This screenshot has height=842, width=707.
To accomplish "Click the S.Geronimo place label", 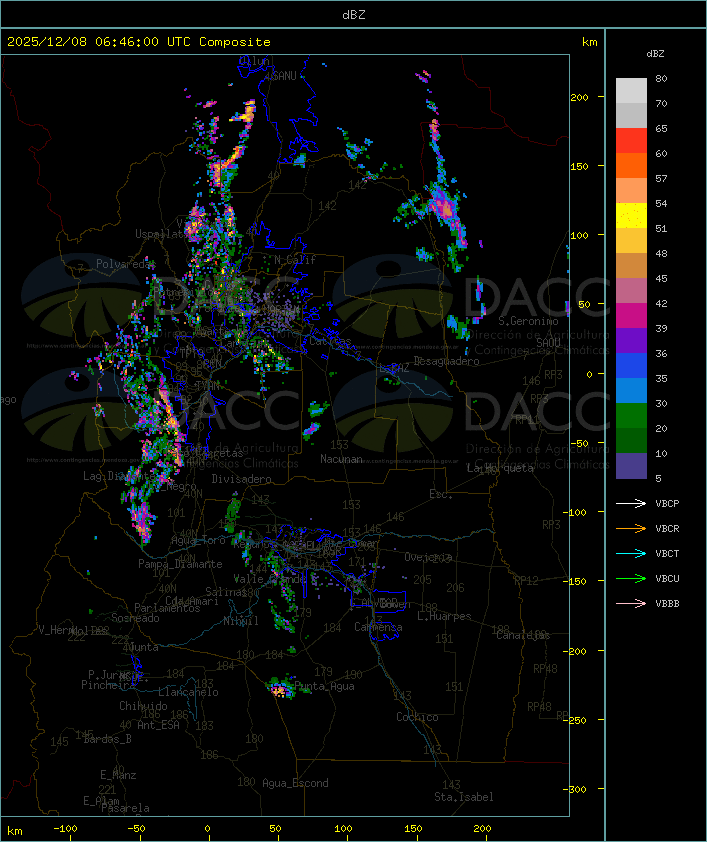I will click(528, 321).
